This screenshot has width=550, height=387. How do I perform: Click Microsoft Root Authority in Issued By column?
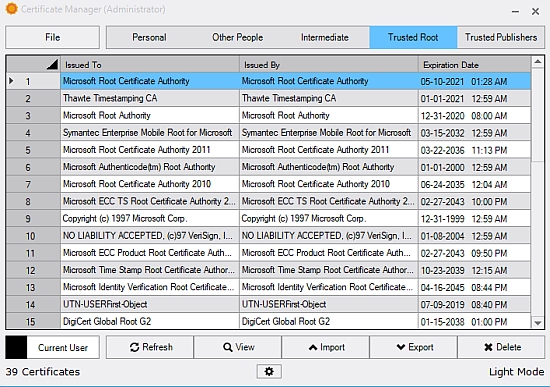(329, 115)
